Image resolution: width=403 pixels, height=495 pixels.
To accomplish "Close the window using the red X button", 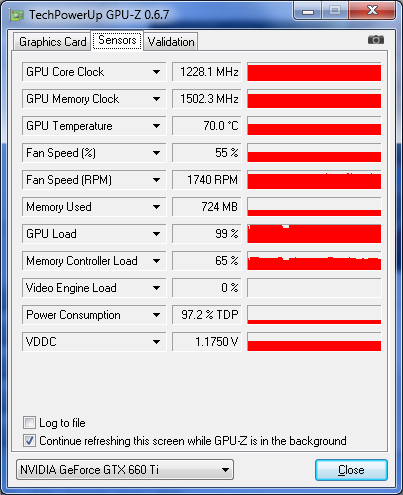I will (372, 11).
